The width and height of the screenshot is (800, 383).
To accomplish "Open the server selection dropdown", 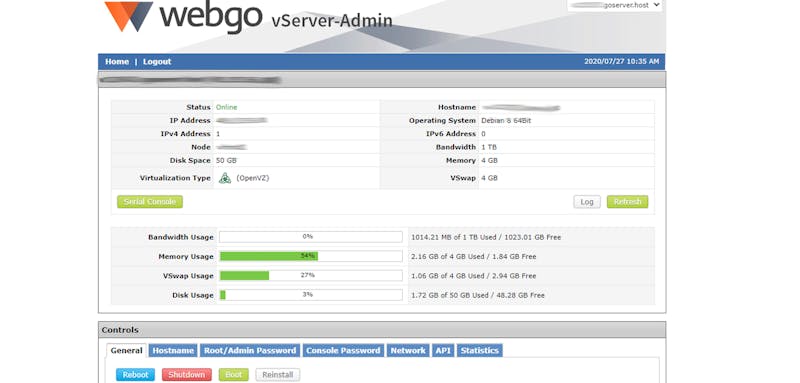I will [x=615, y=5].
